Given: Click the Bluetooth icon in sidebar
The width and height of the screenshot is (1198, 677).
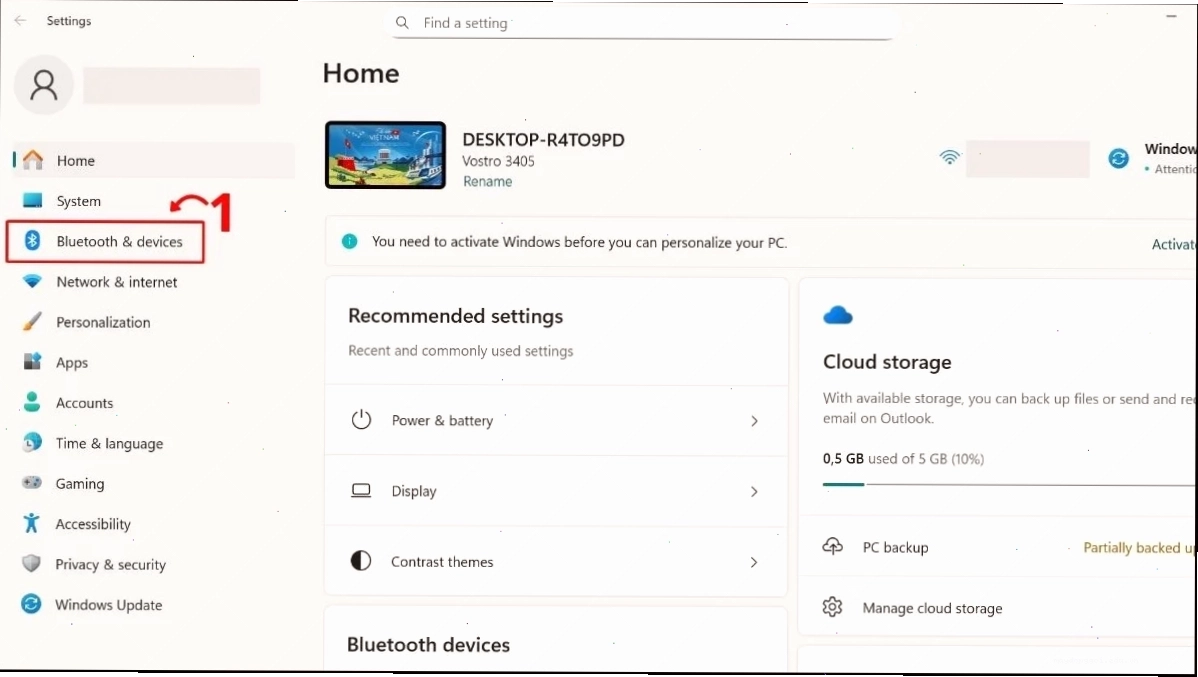Looking at the screenshot, I should click(32, 241).
